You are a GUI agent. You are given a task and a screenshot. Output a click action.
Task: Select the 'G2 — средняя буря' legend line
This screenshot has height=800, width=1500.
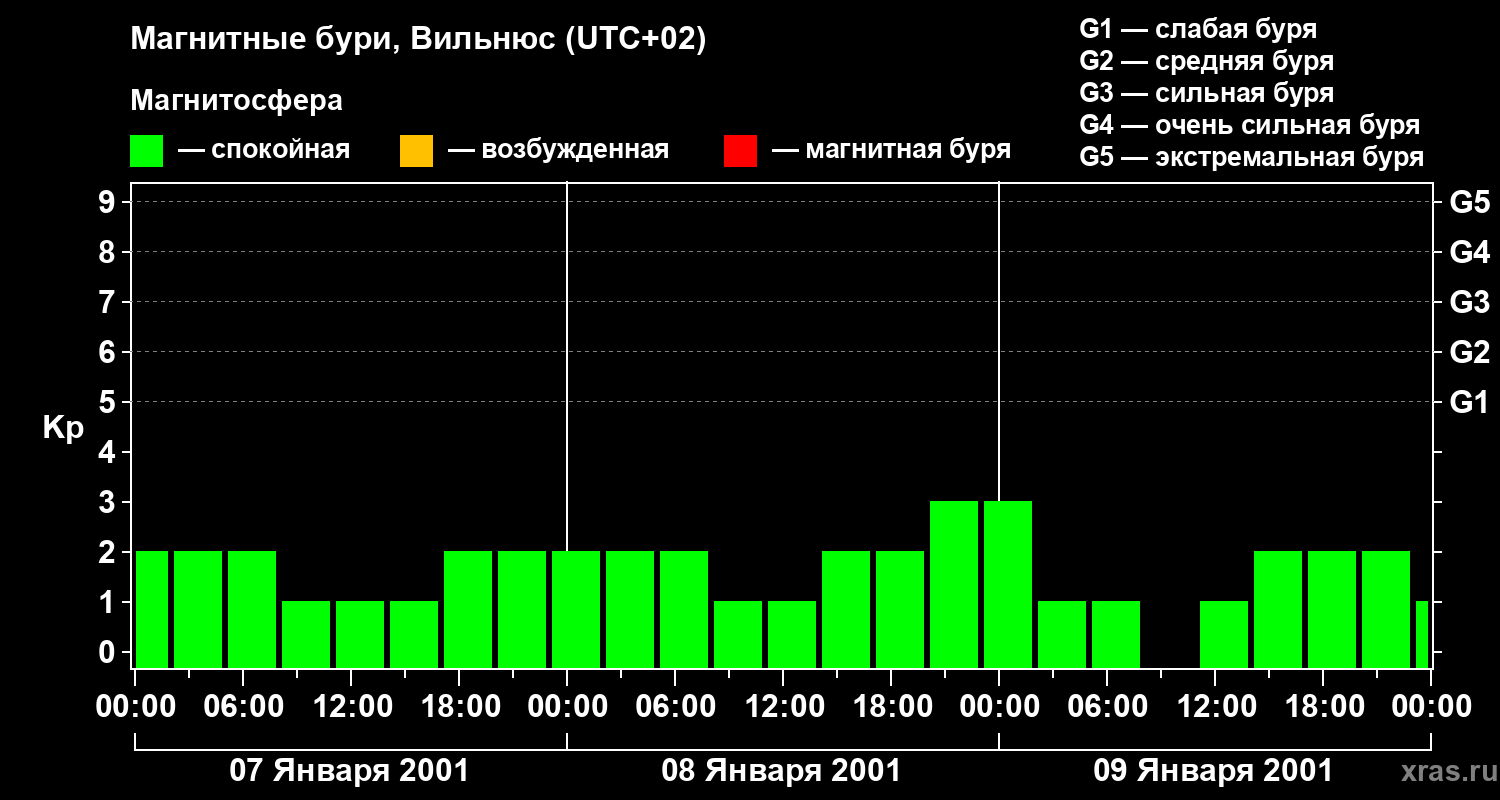pos(1206,61)
